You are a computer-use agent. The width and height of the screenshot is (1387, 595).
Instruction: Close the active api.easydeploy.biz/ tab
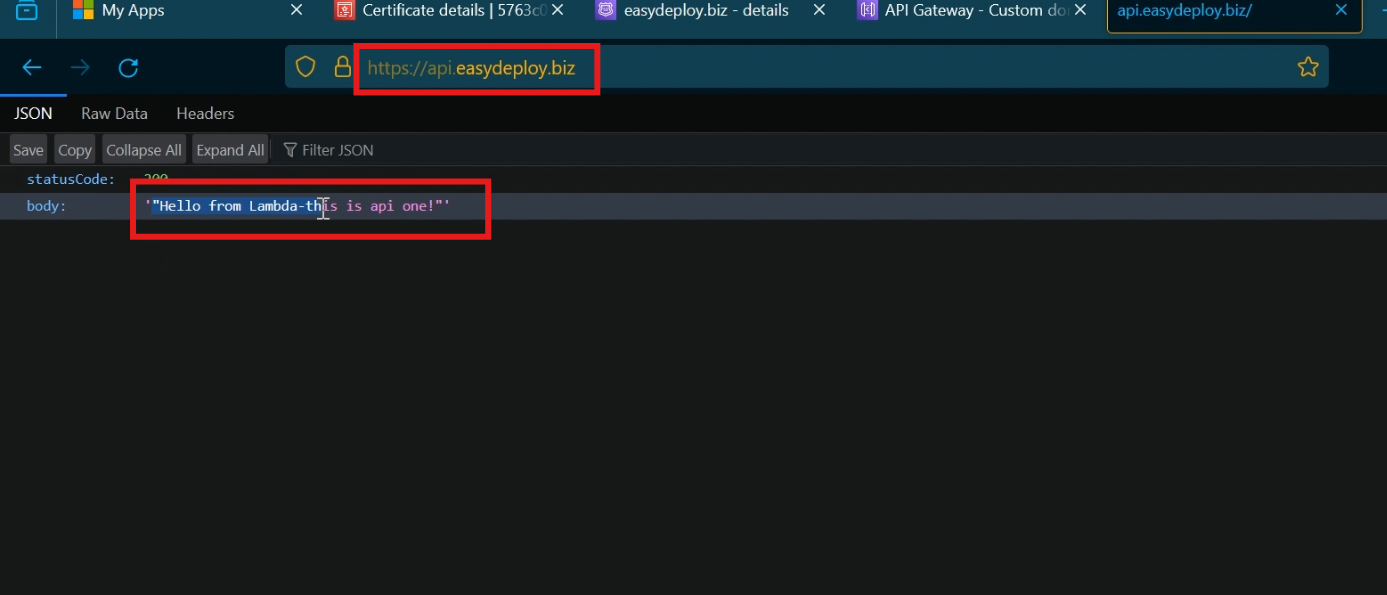[1342, 10]
